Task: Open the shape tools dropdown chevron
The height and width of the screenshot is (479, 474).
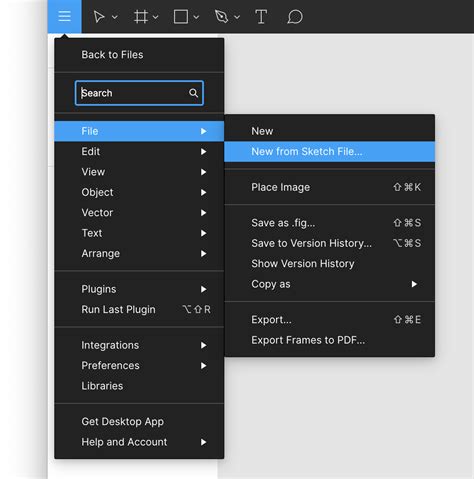Action: tap(196, 17)
